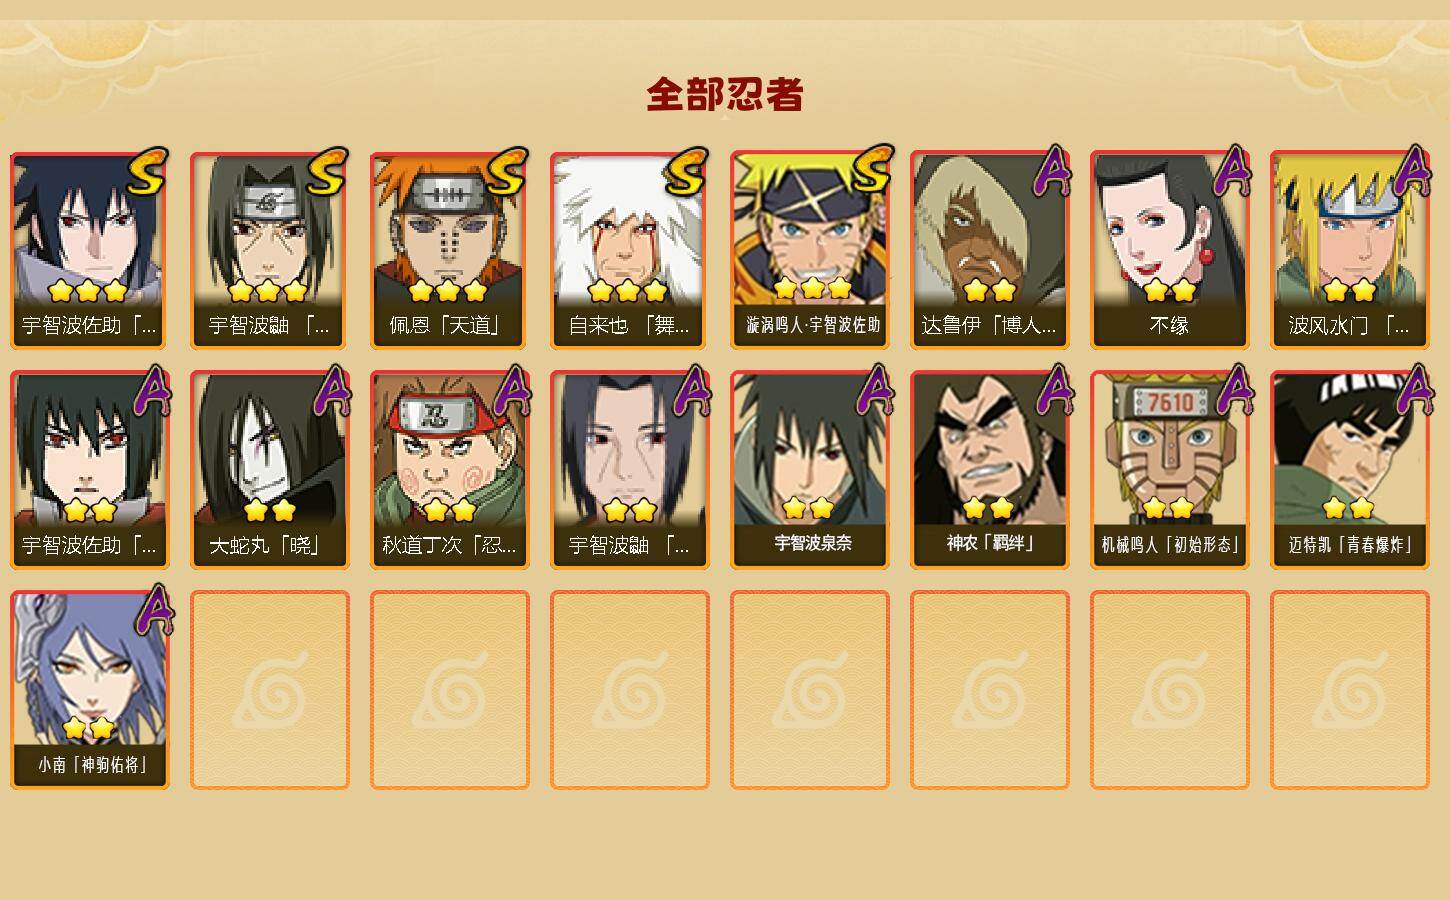Viewport: 1450px width, 900px height.
Task: Select the 机械鸣人「初始形态」 card
Action: pos(1170,470)
